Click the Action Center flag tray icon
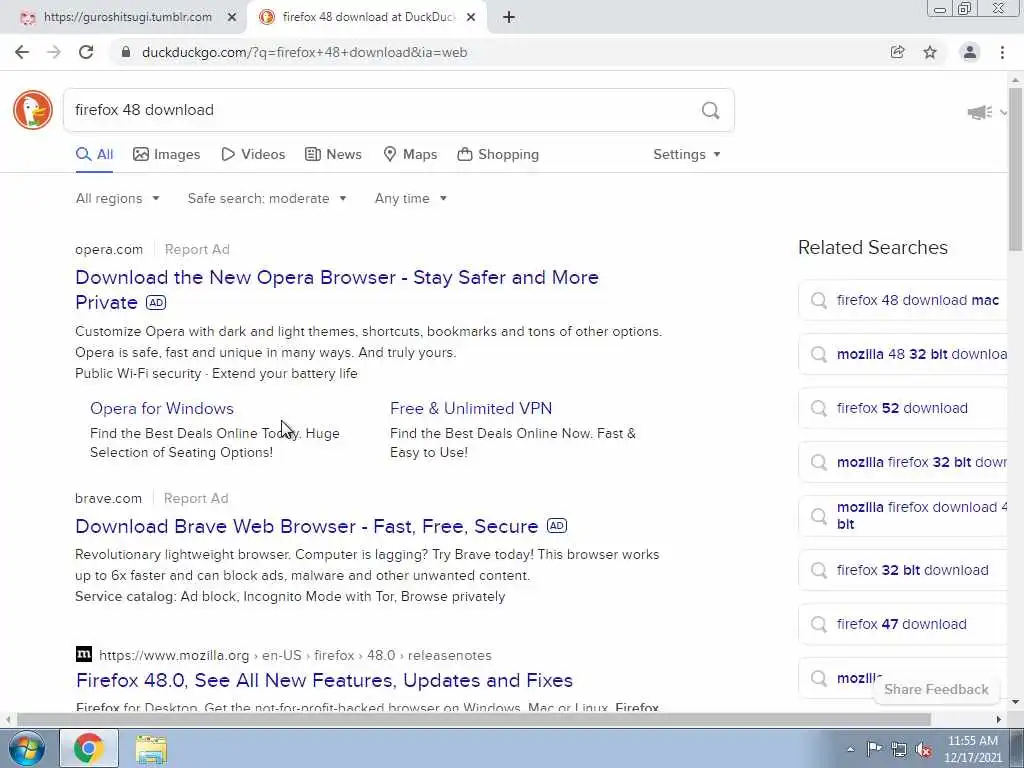 [874, 749]
